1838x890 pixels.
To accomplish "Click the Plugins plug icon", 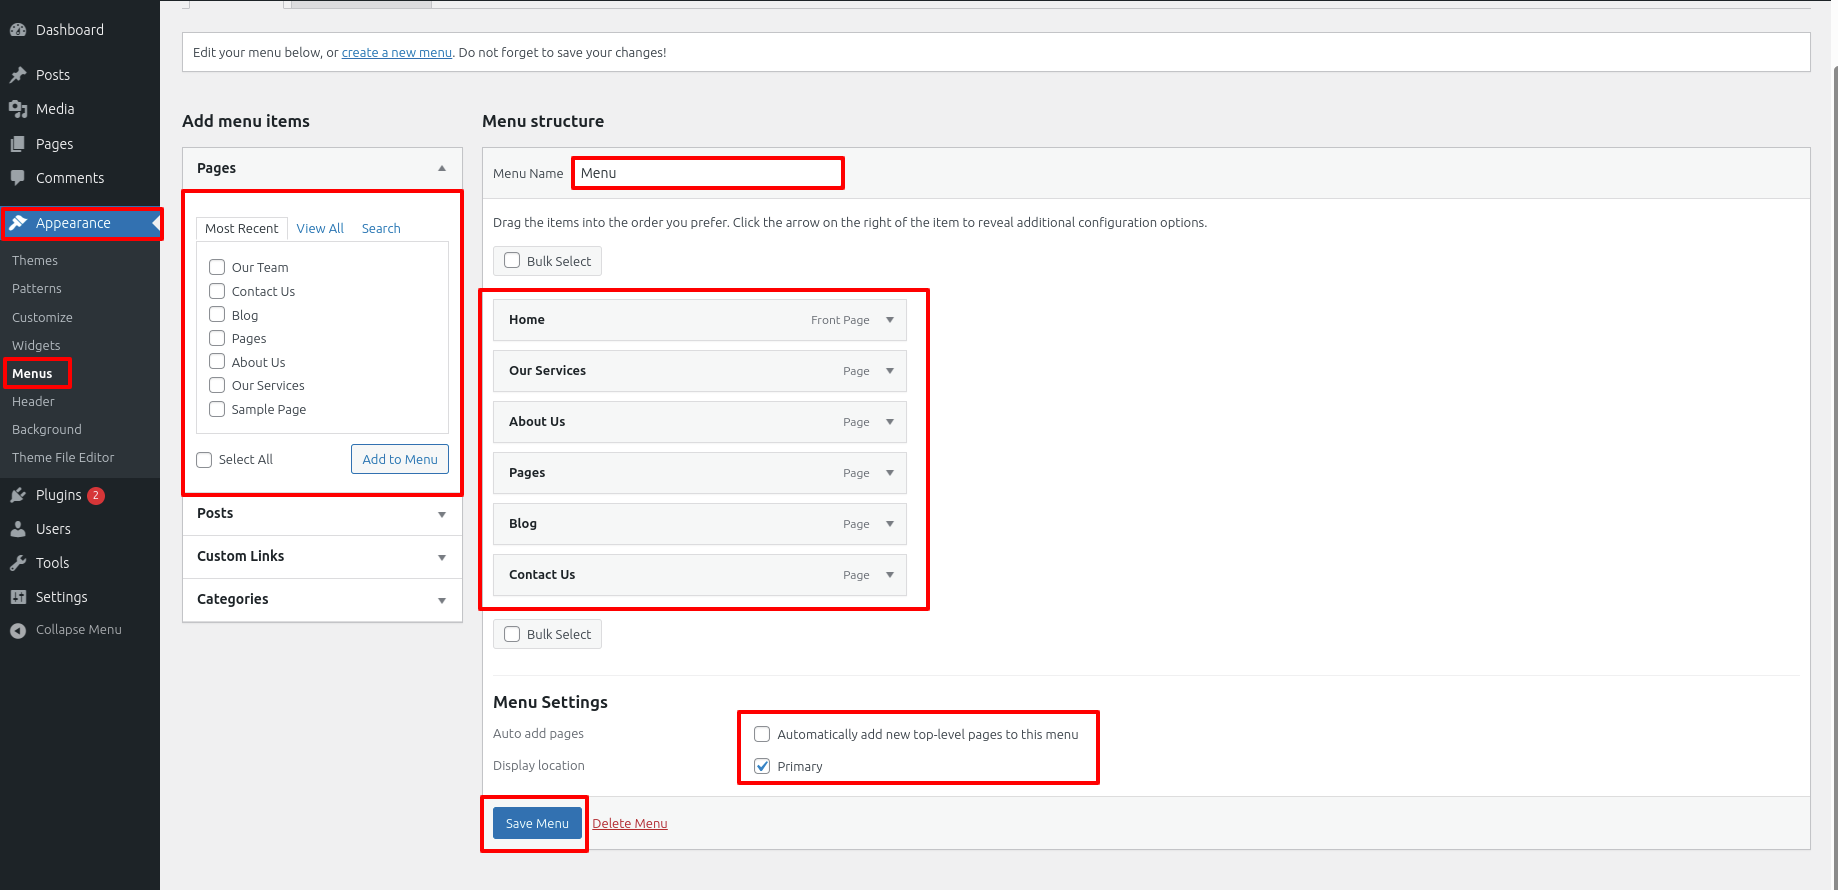I will click(x=18, y=495).
